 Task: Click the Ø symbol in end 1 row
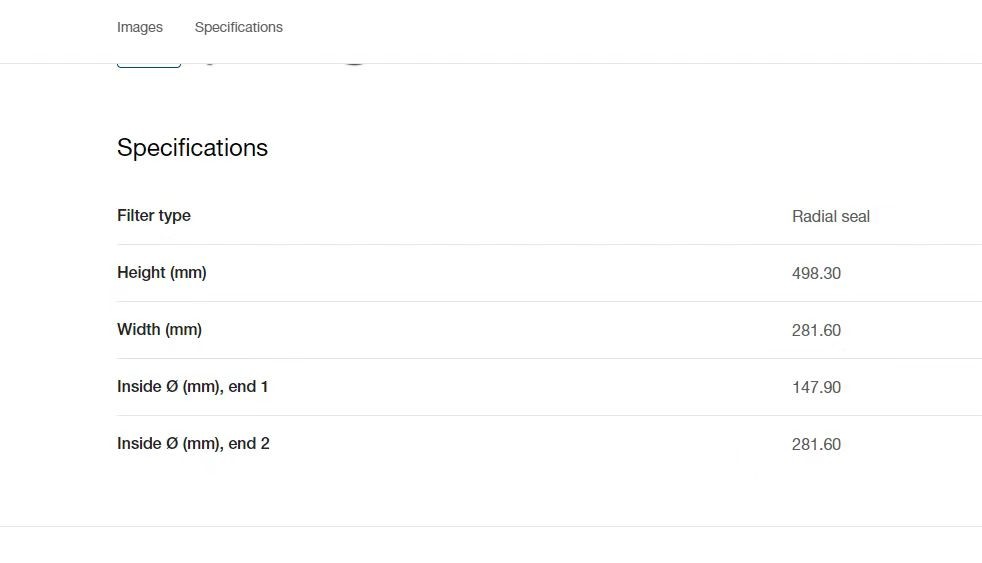(x=172, y=386)
